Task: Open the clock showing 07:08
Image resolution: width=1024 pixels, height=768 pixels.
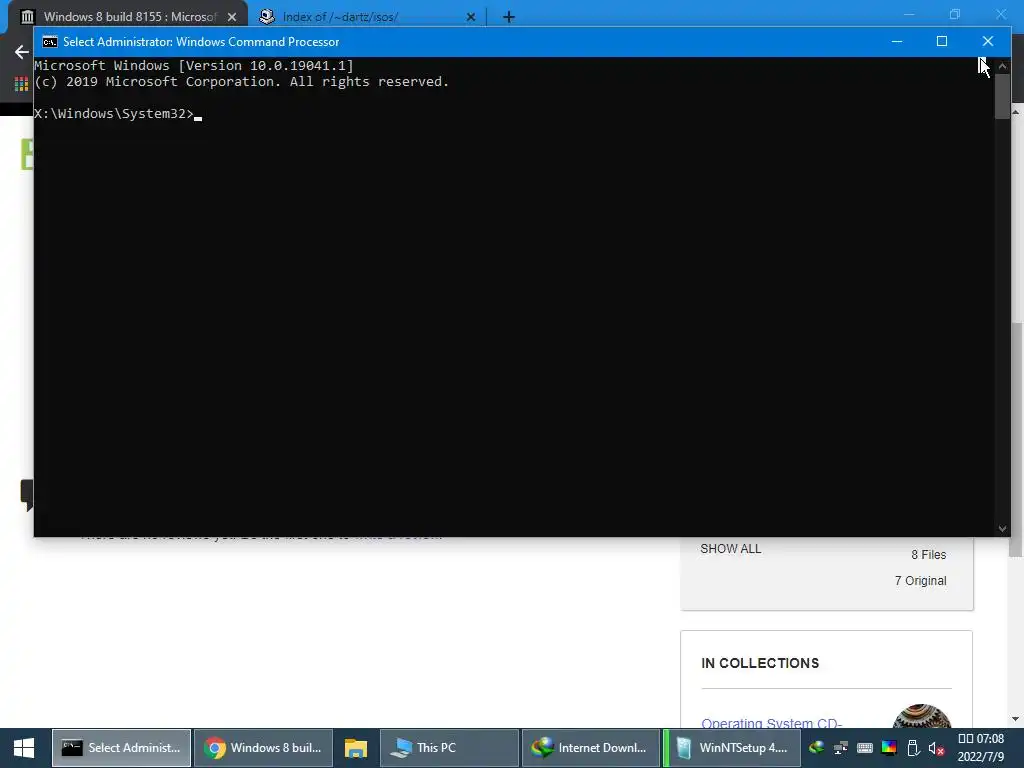Action: 981,748
